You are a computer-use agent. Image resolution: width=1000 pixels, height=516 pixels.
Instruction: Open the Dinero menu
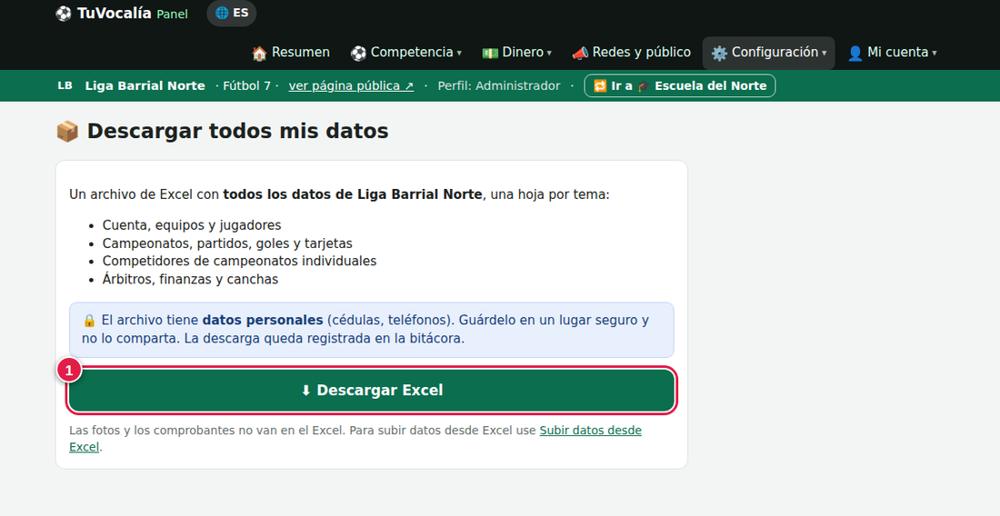(x=517, y=52)
